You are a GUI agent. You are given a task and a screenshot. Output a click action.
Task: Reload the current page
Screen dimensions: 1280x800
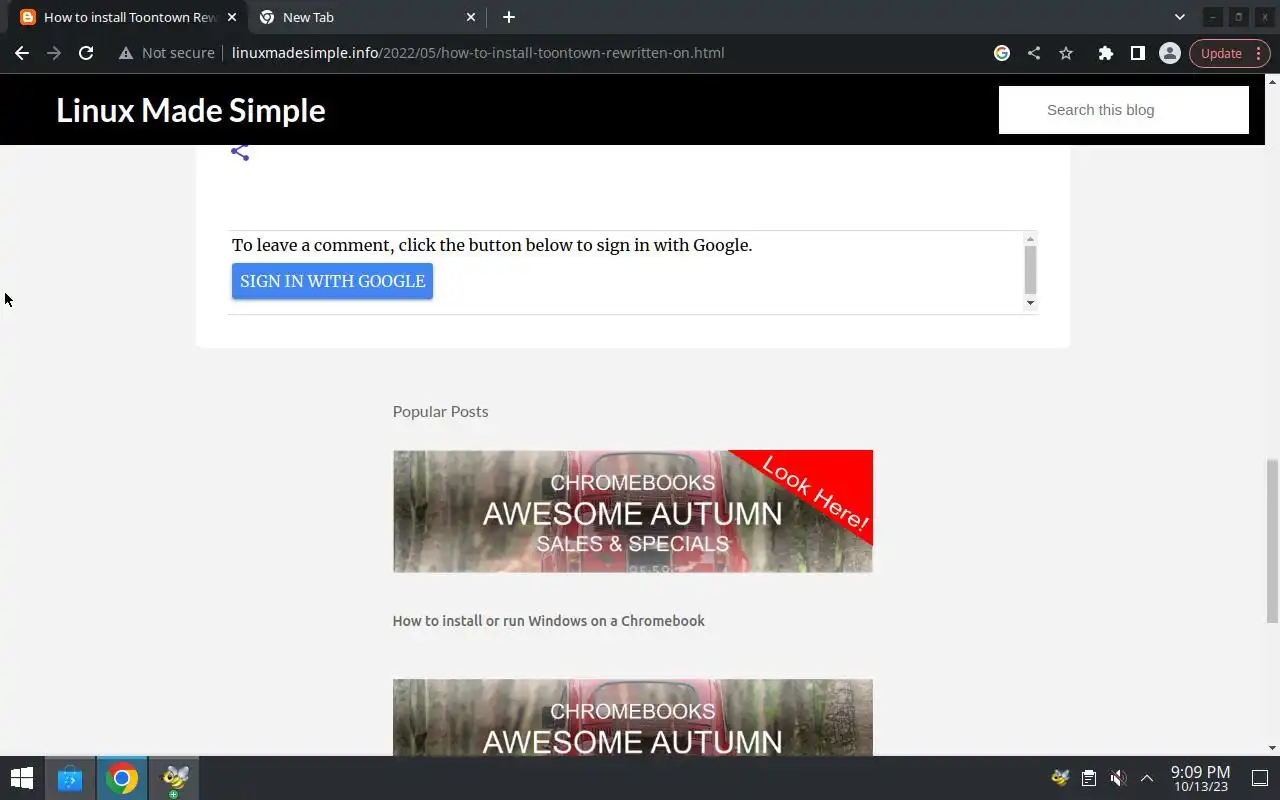[86, 53]
